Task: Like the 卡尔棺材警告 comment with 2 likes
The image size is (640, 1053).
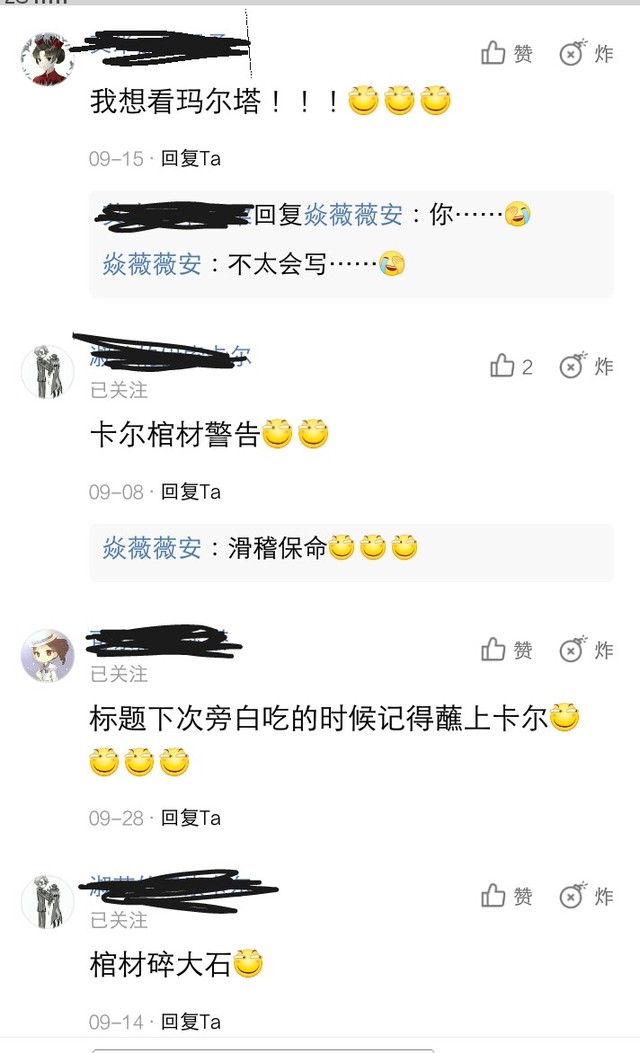Action: (x=511, y=366)
